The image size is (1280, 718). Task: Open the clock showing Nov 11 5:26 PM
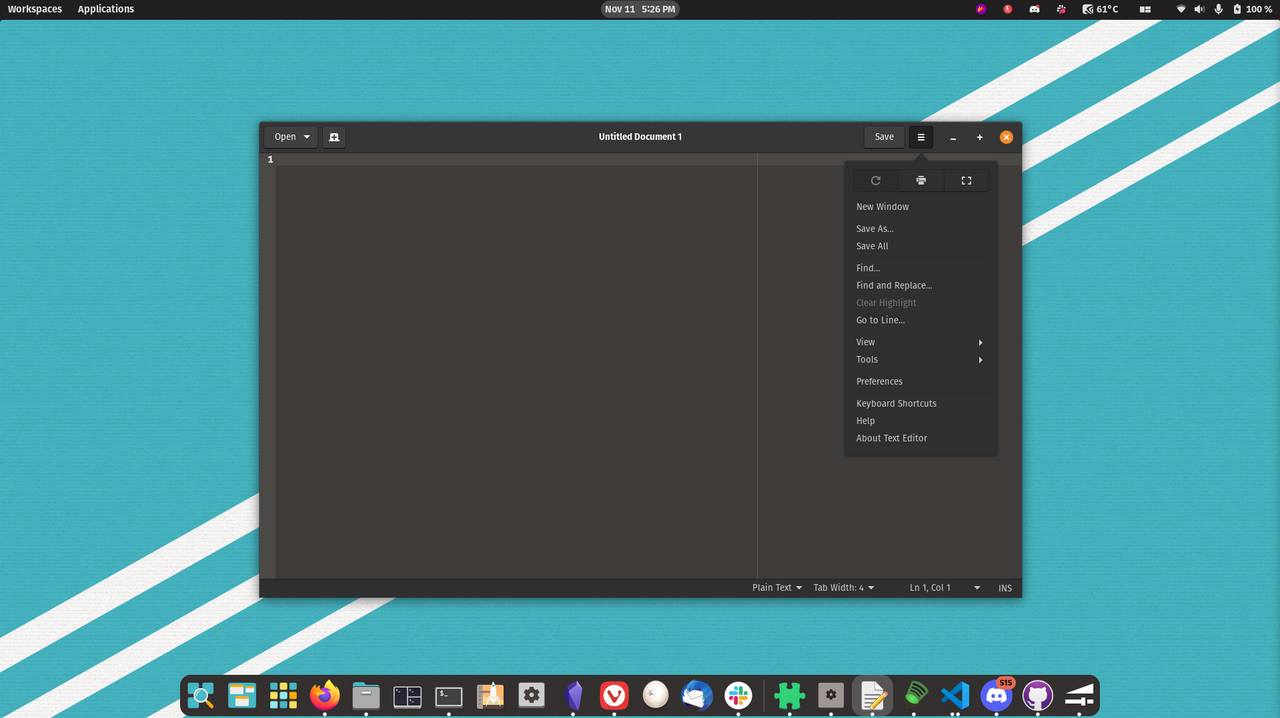pos(640,9)
